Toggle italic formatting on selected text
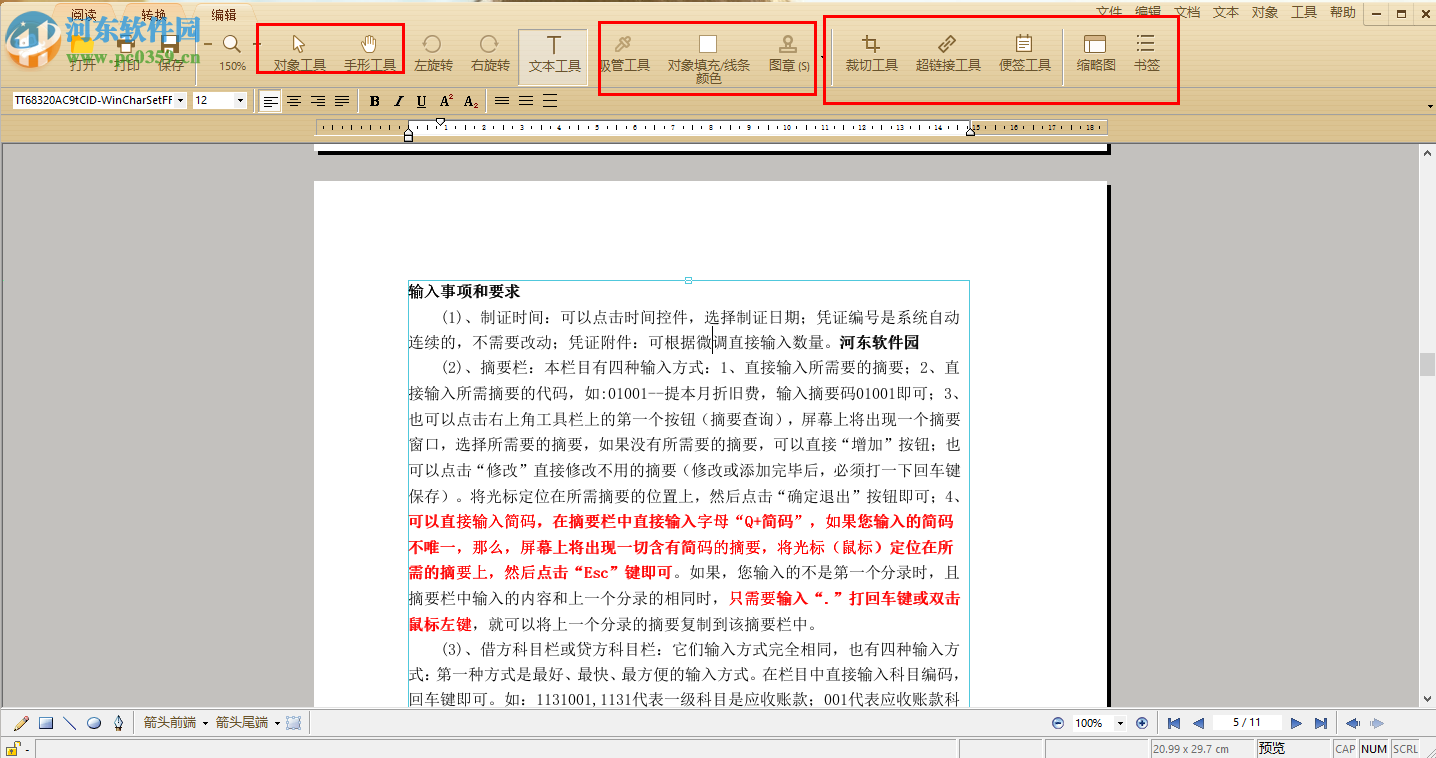The height and width of the screenshot is (758, 1436). click(x=397, y=100)
